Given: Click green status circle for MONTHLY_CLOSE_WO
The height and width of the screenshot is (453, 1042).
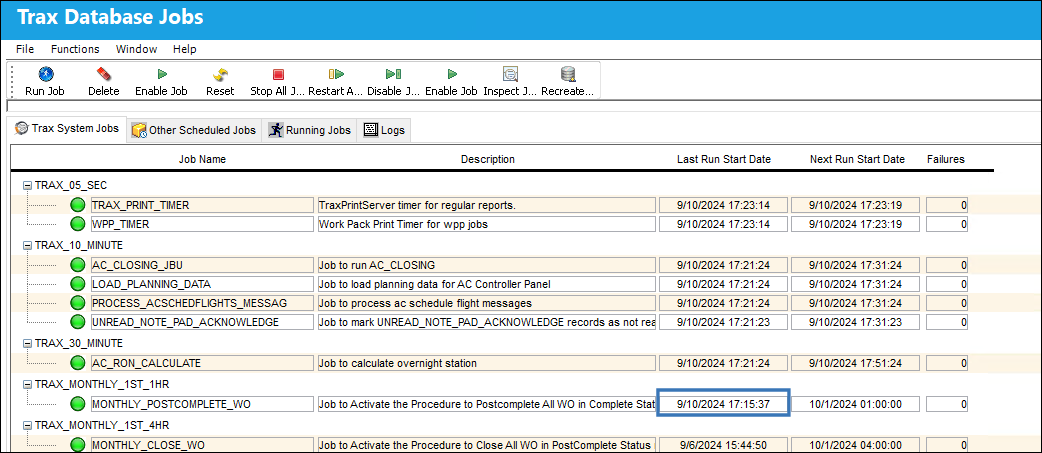Looking at the screenshot, I should coord(78,445).
